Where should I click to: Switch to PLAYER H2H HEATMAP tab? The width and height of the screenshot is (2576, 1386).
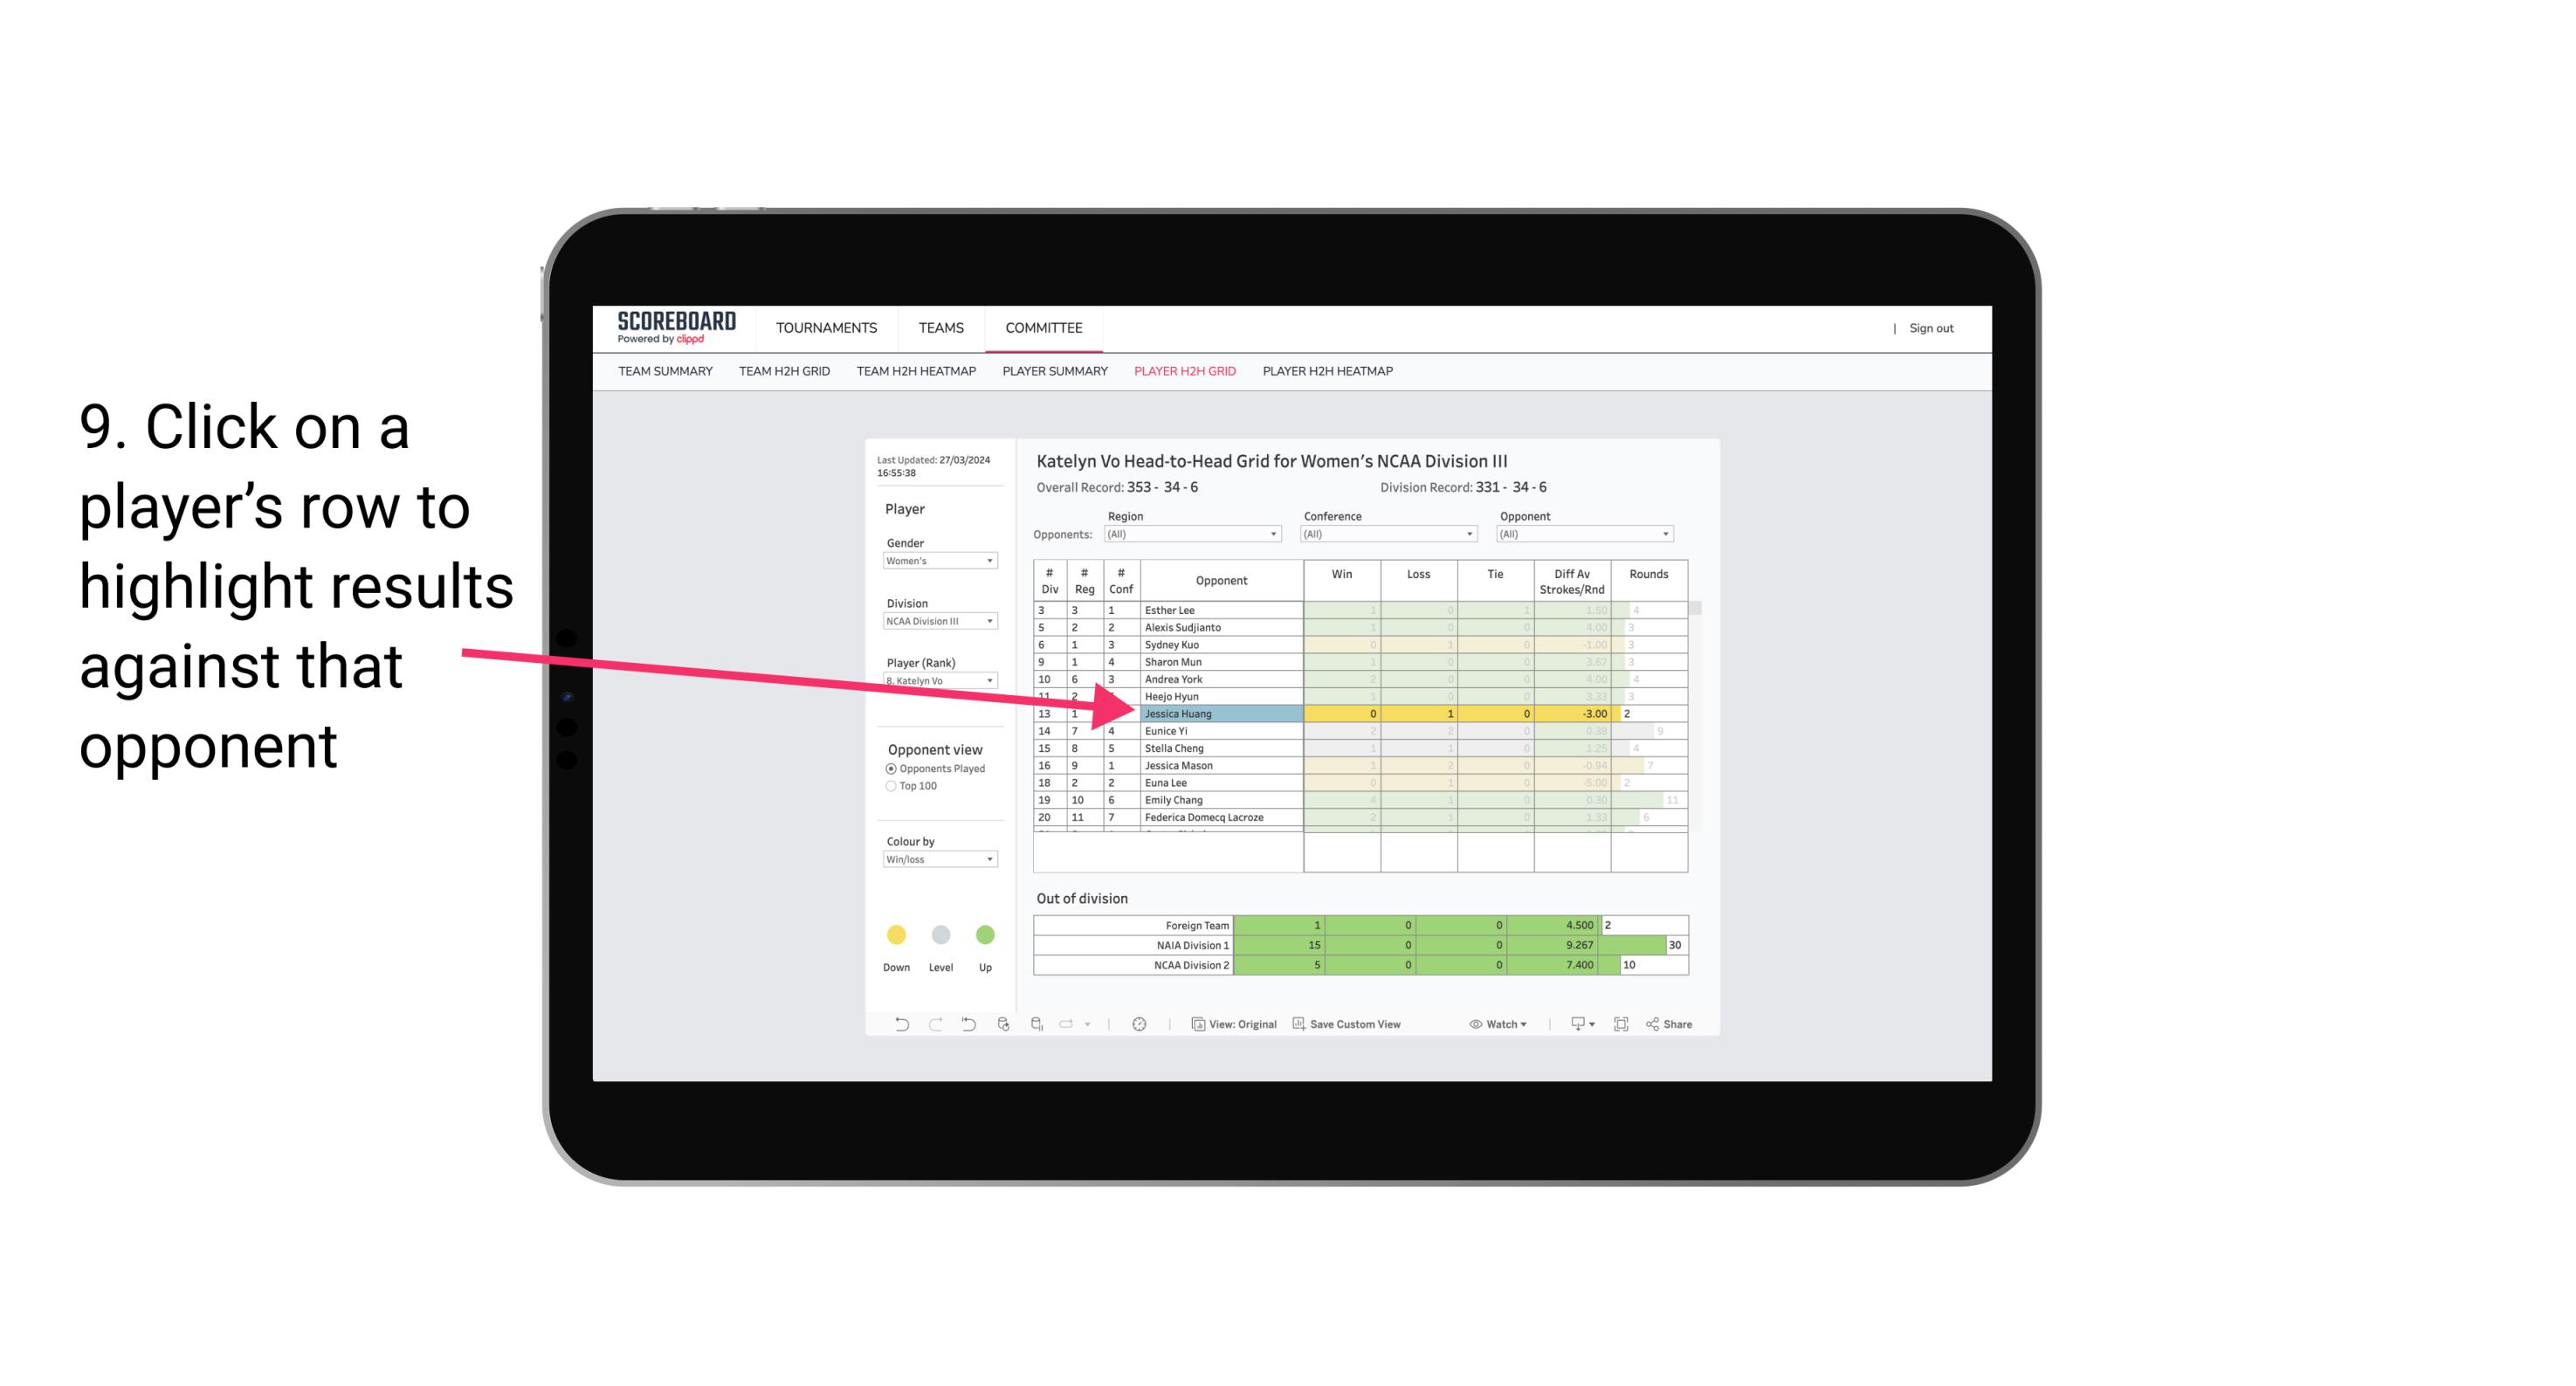[1329, 370]
